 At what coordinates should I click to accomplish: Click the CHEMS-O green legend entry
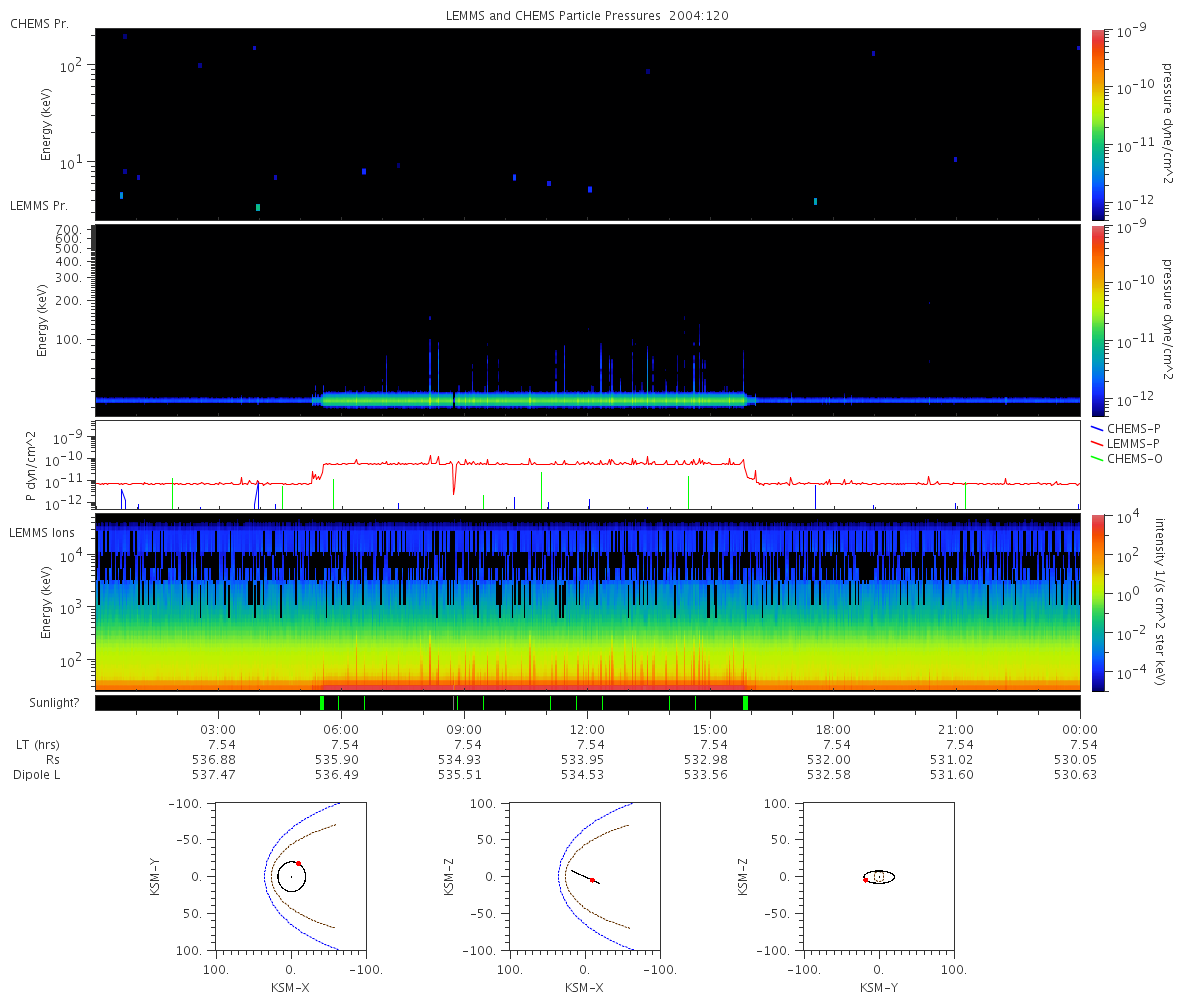pyautogui.click(x=1126, y=458)
